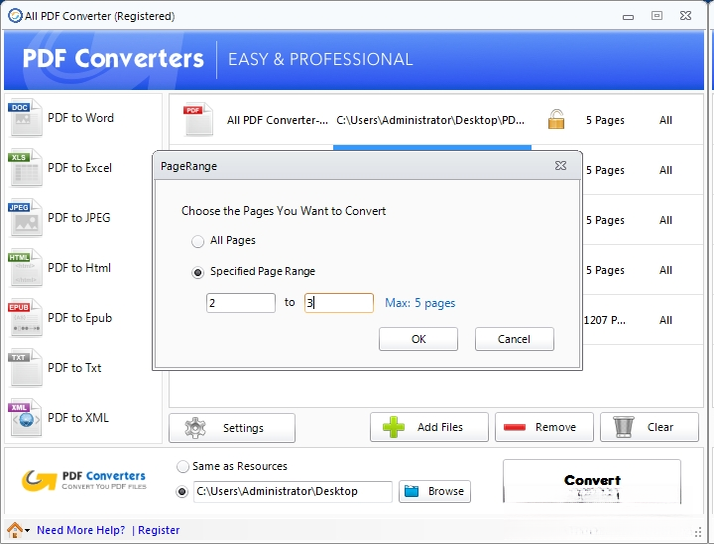Click the All page range in first row
The height and width of the screenshot is (544, 714).
[x=666, y=120]
